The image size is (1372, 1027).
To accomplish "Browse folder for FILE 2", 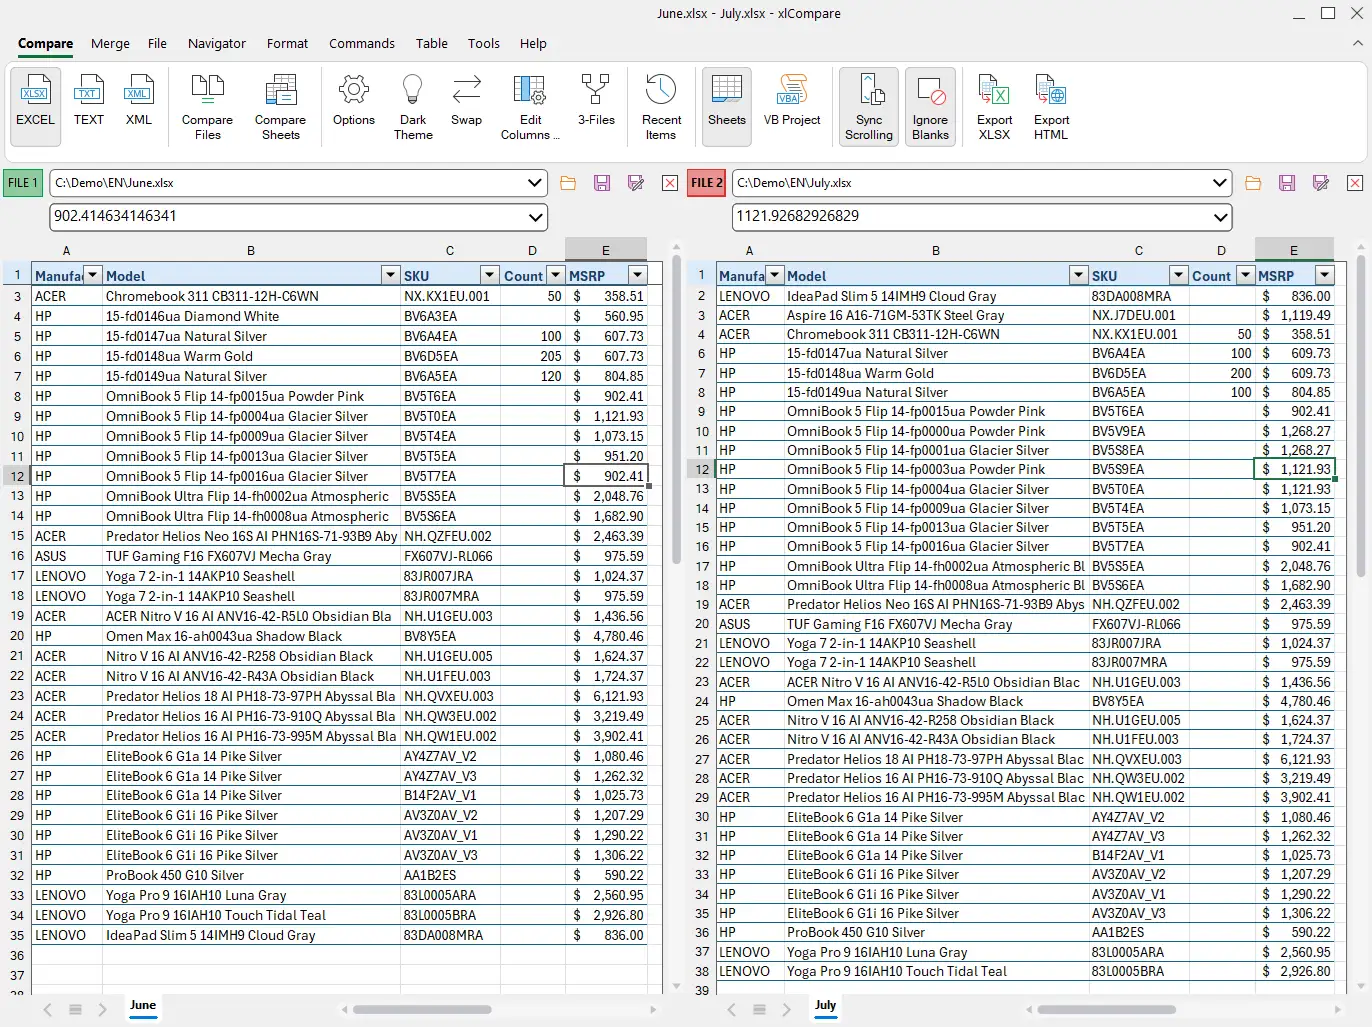I will 1253,183.
